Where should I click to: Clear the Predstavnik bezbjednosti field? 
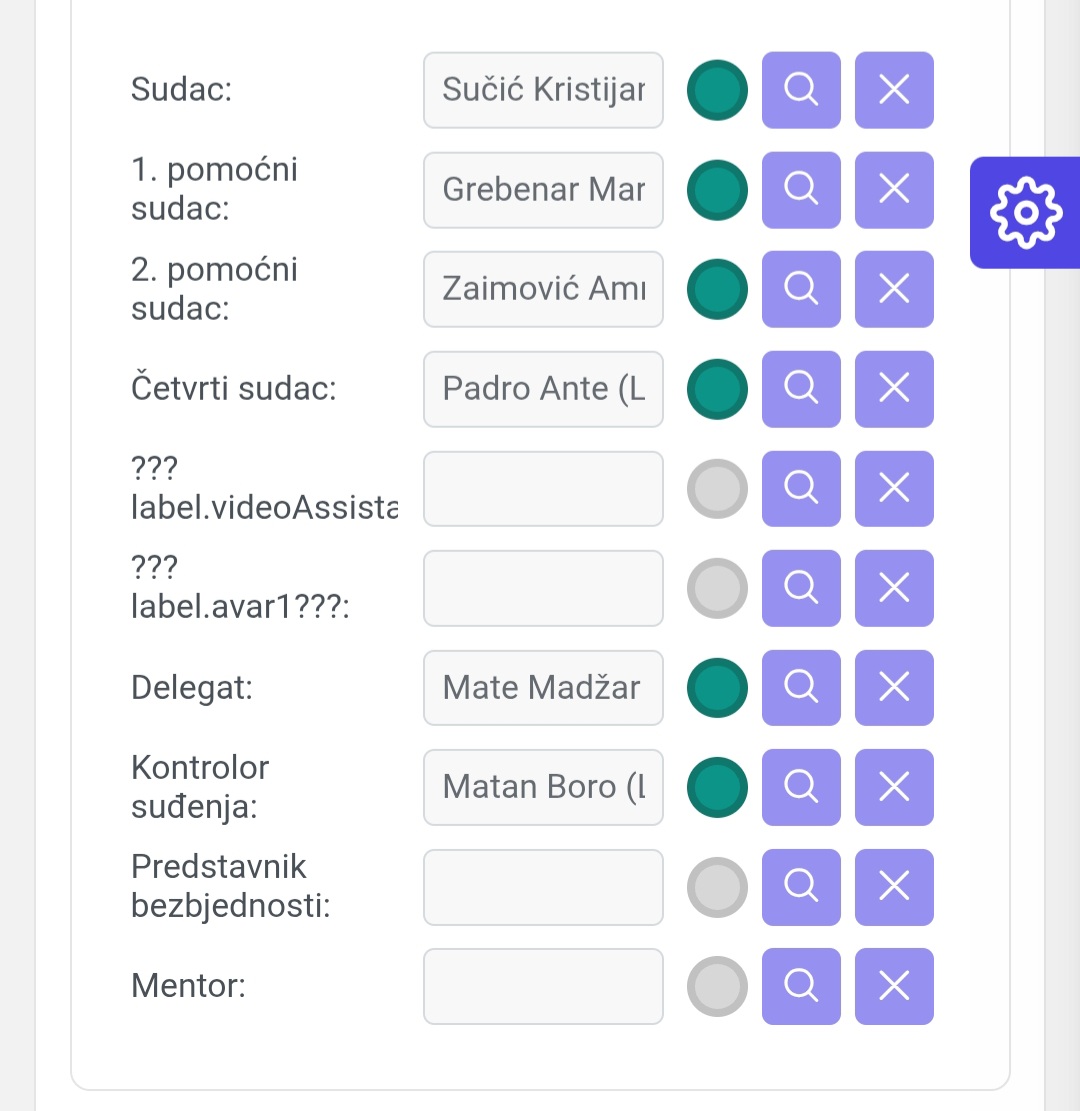coord(894,887)
